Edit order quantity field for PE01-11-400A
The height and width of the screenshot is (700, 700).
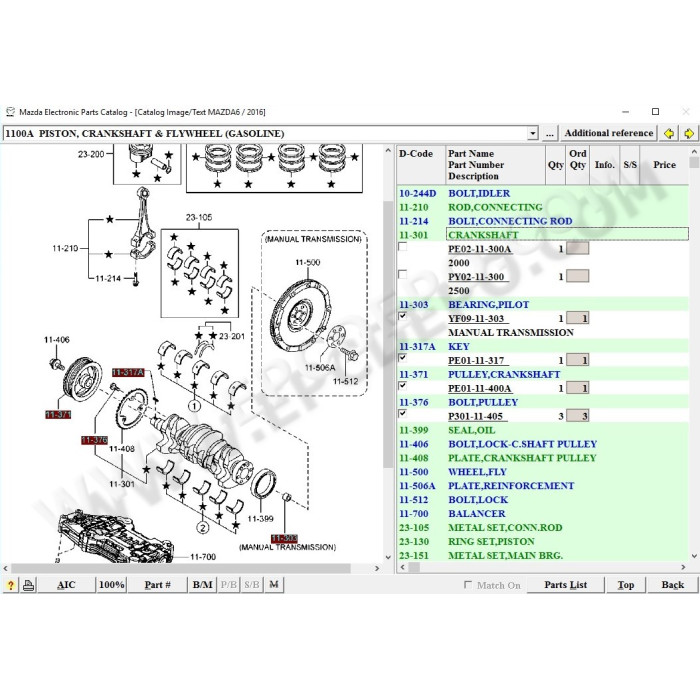point(577,388)
